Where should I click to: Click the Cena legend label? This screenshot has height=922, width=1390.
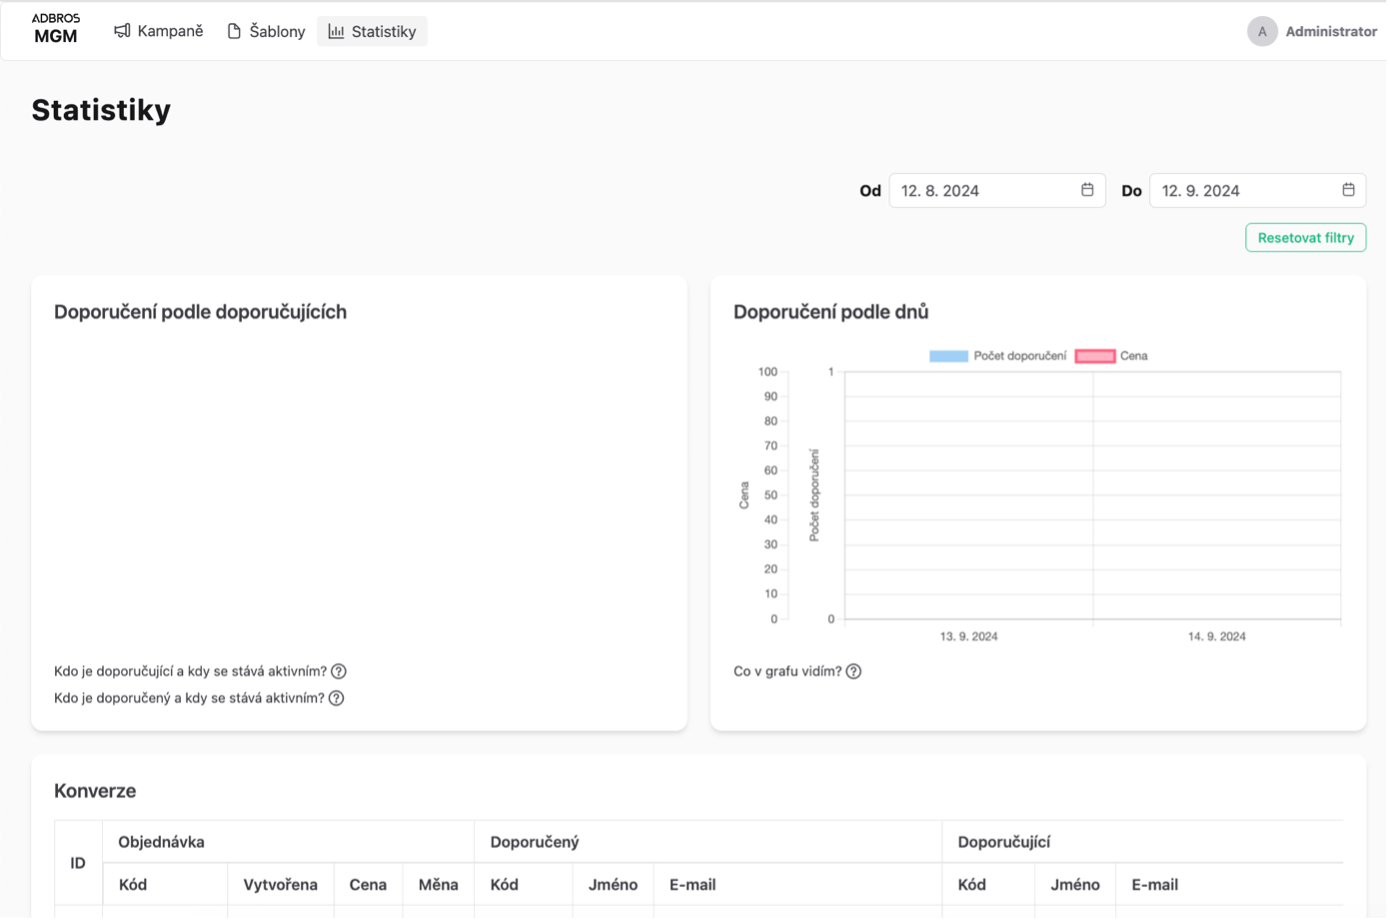coord(1134,356)
